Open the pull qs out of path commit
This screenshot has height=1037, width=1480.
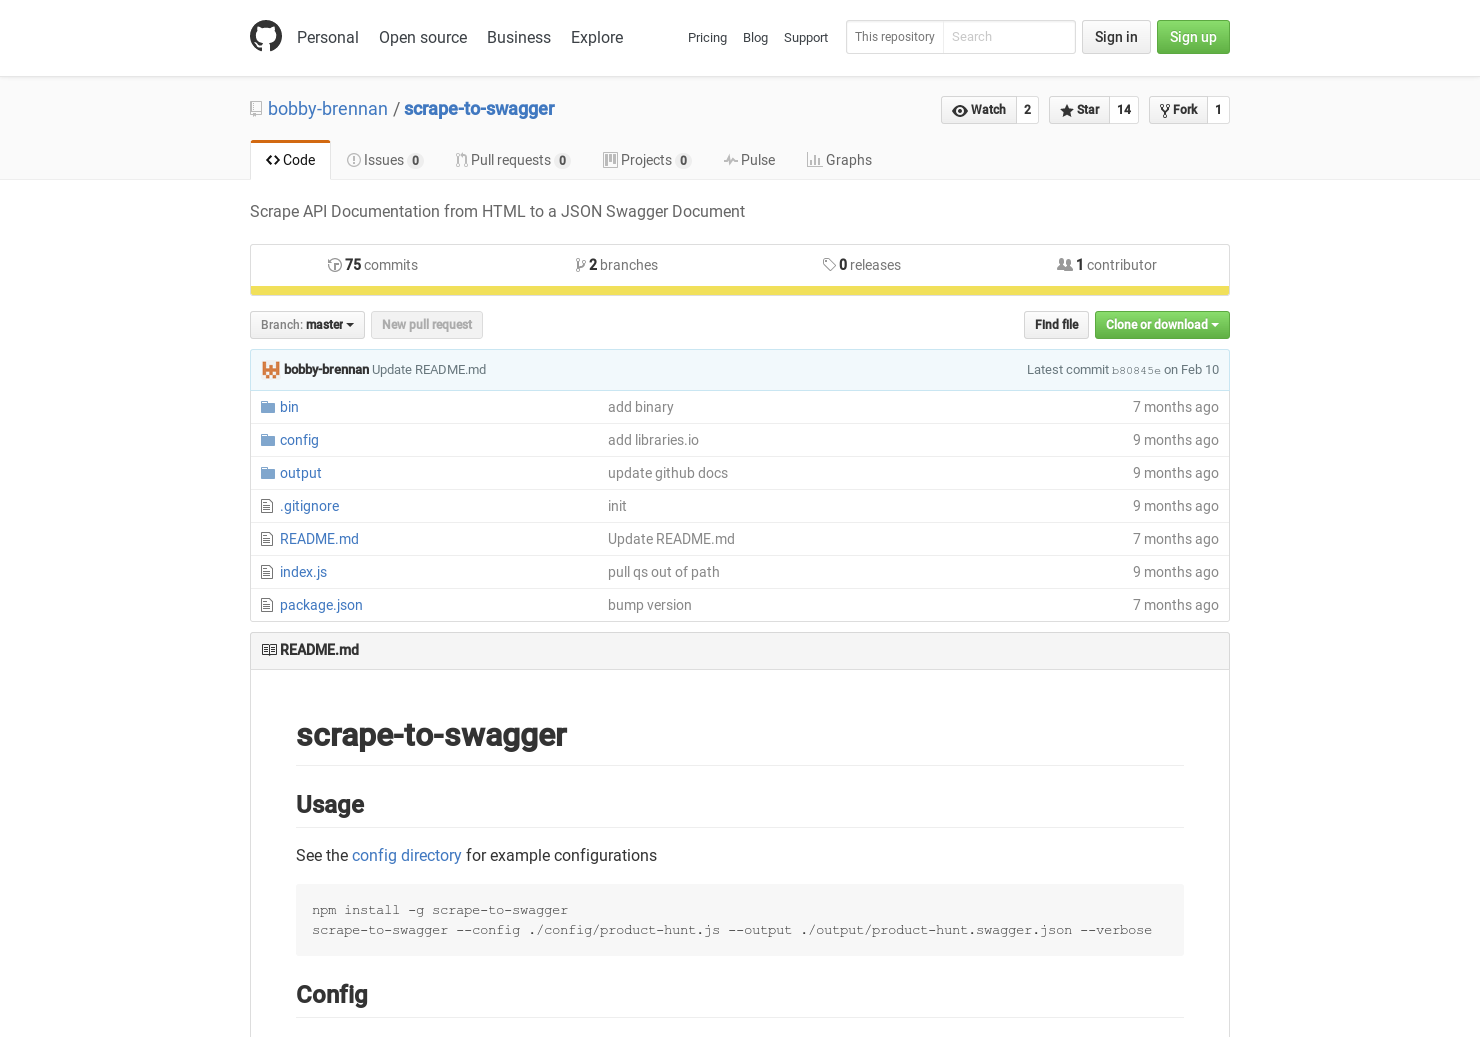[x=663, y=572]
